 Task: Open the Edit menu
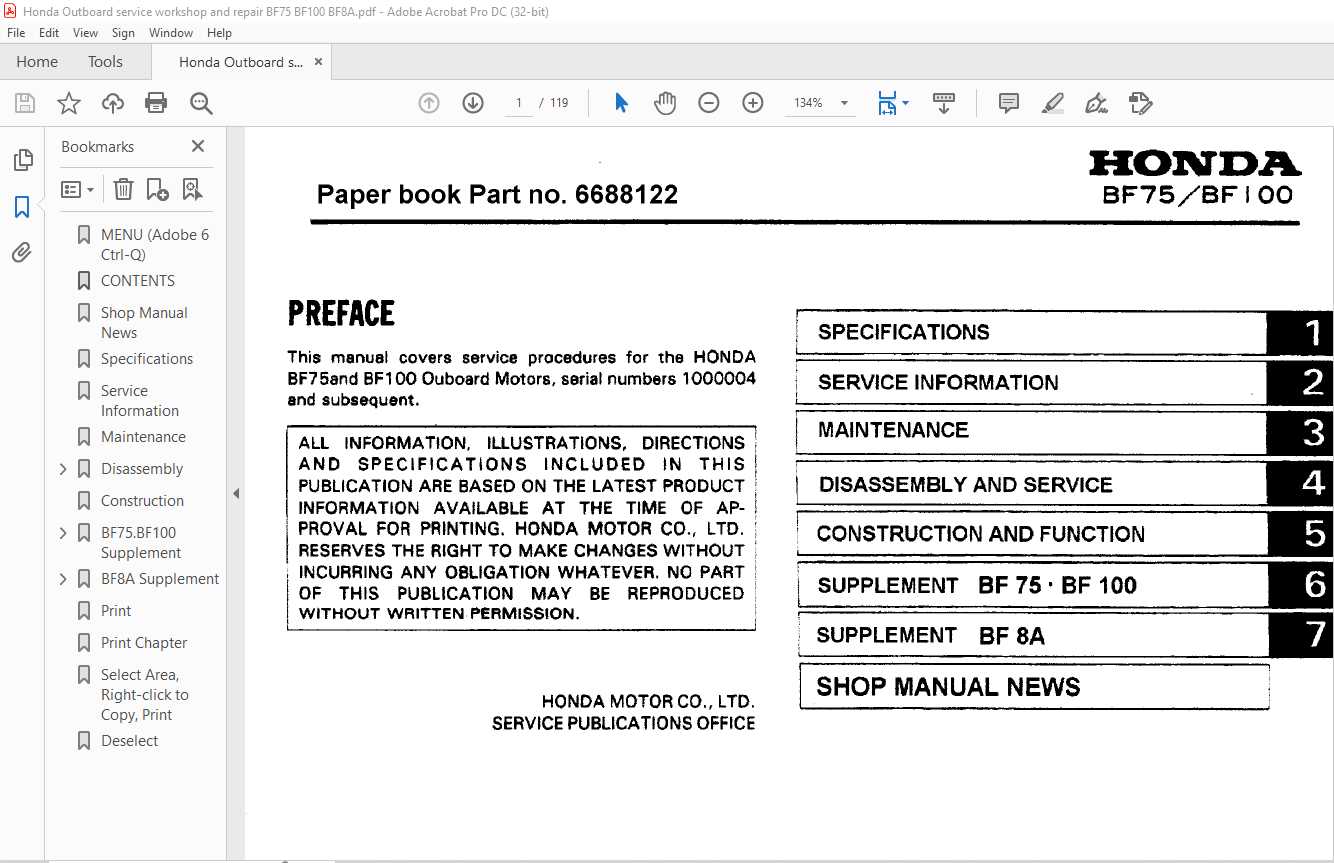(x=49, y=33)
